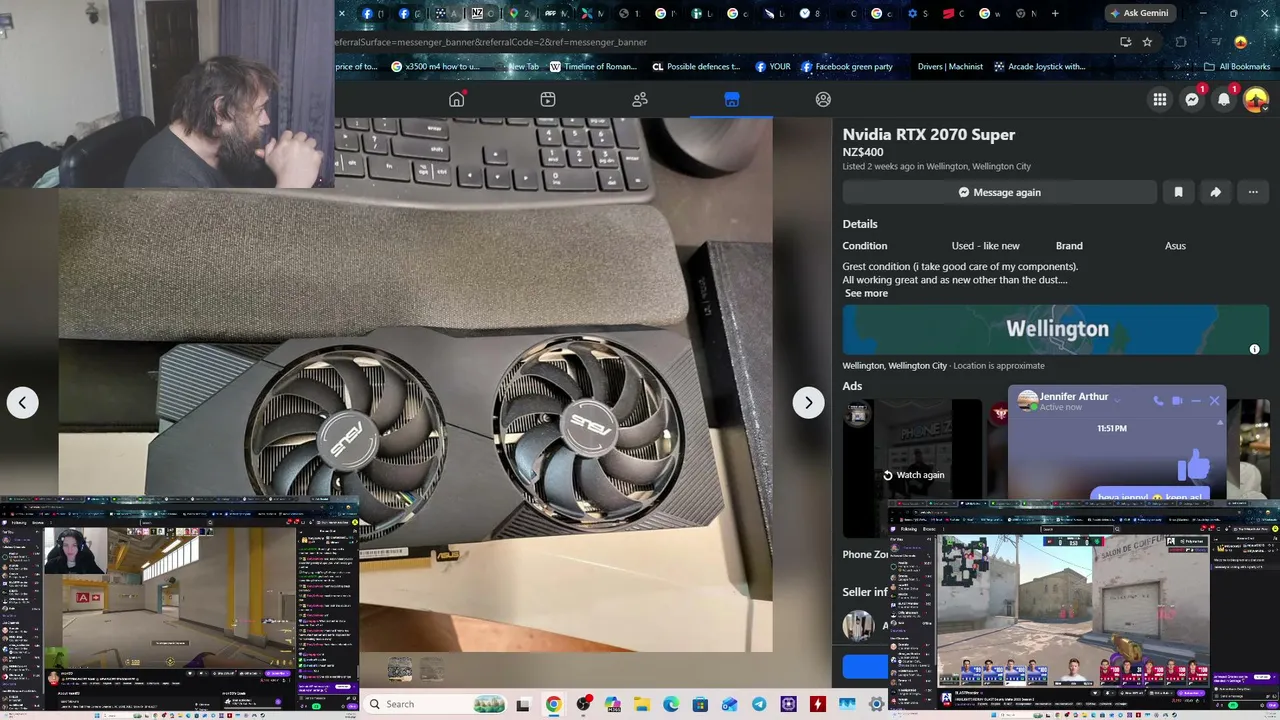Close the Jennifer Arthur chat window
This screenshot has width=1280, height=720.
pos(1214,401)
